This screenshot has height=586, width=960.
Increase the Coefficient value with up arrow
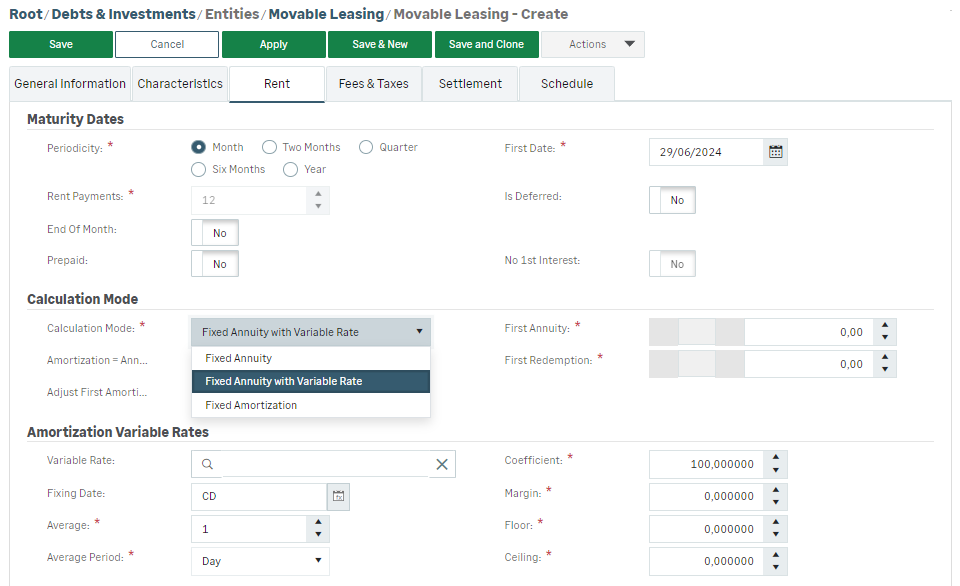tap(777, 458)
